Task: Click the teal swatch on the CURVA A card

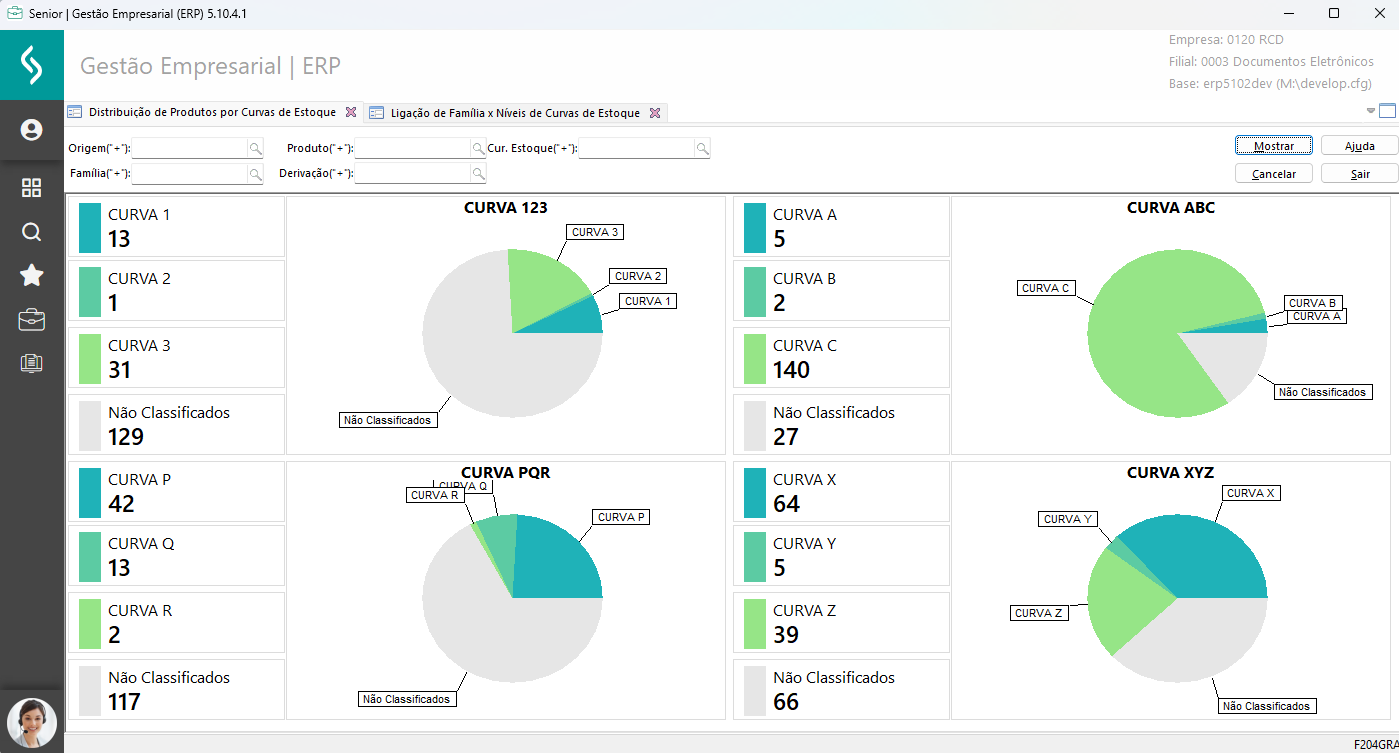Action: coord(755,228)
